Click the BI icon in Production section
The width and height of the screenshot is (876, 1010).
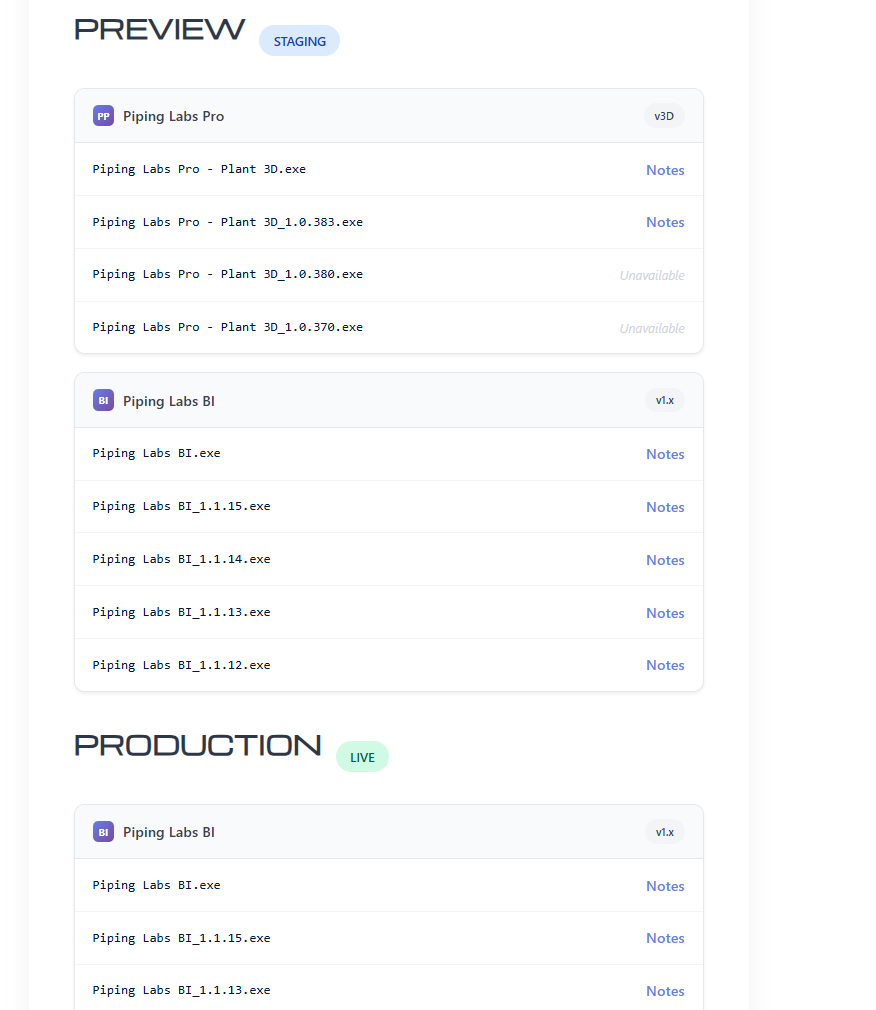(103, 831)
